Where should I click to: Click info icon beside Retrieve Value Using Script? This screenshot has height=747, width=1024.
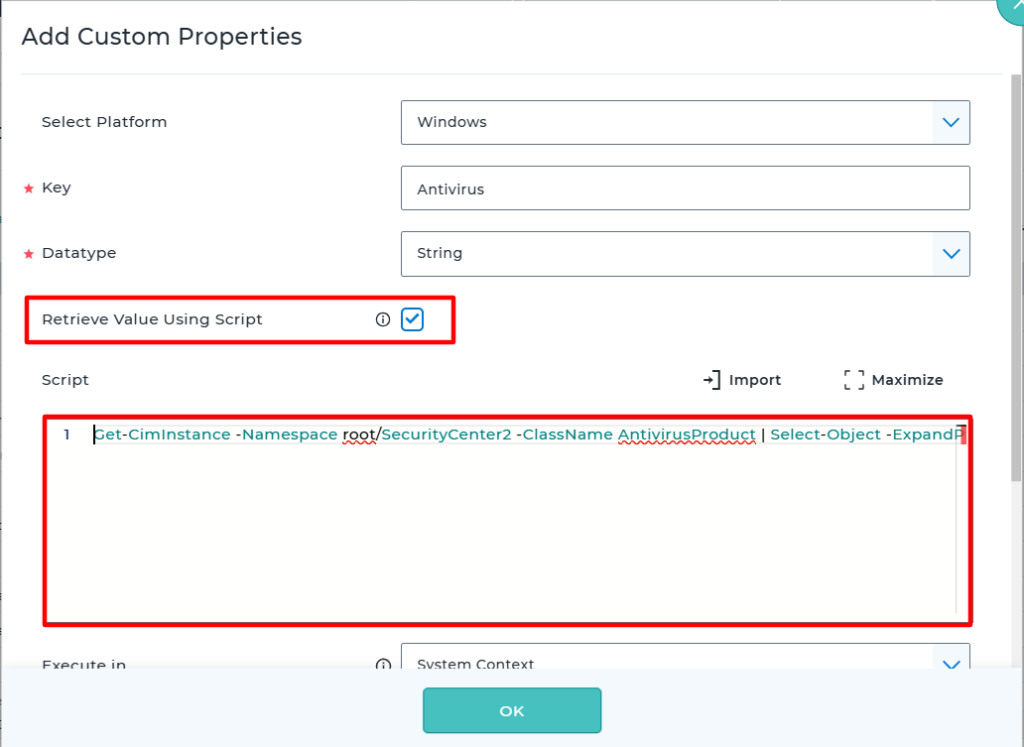coord(382,320)
